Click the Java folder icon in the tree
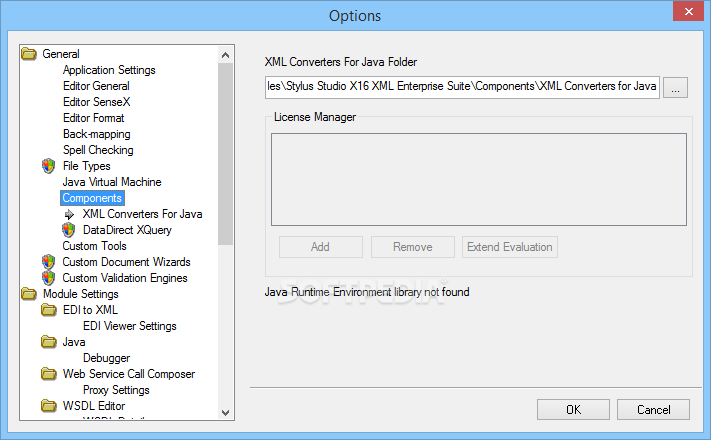Screen dimensions: 711x440 click(49, 342)
